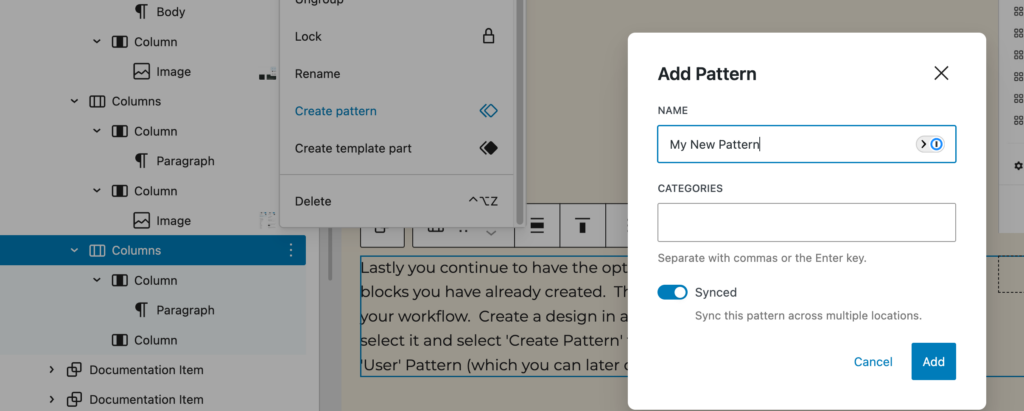Toggle the Synced switch
Screen dimensions: 1024x411
pos(672,293)
